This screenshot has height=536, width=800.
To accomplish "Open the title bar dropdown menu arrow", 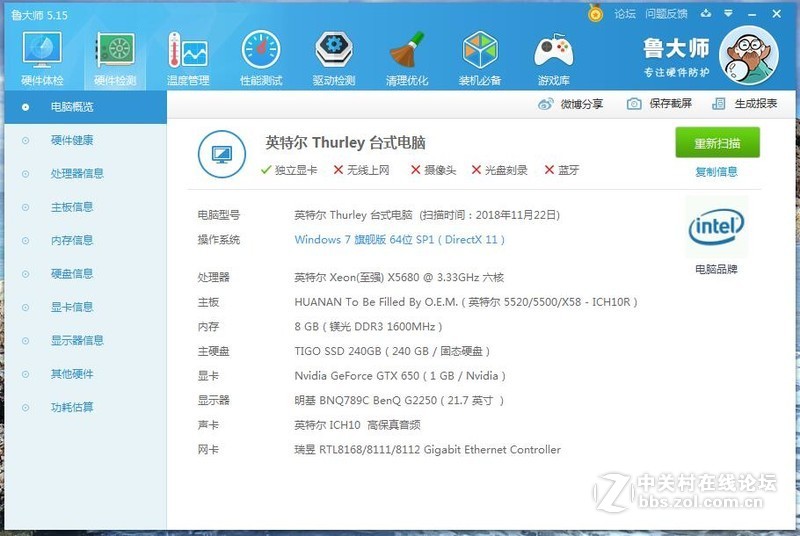I will pos(729,14).
